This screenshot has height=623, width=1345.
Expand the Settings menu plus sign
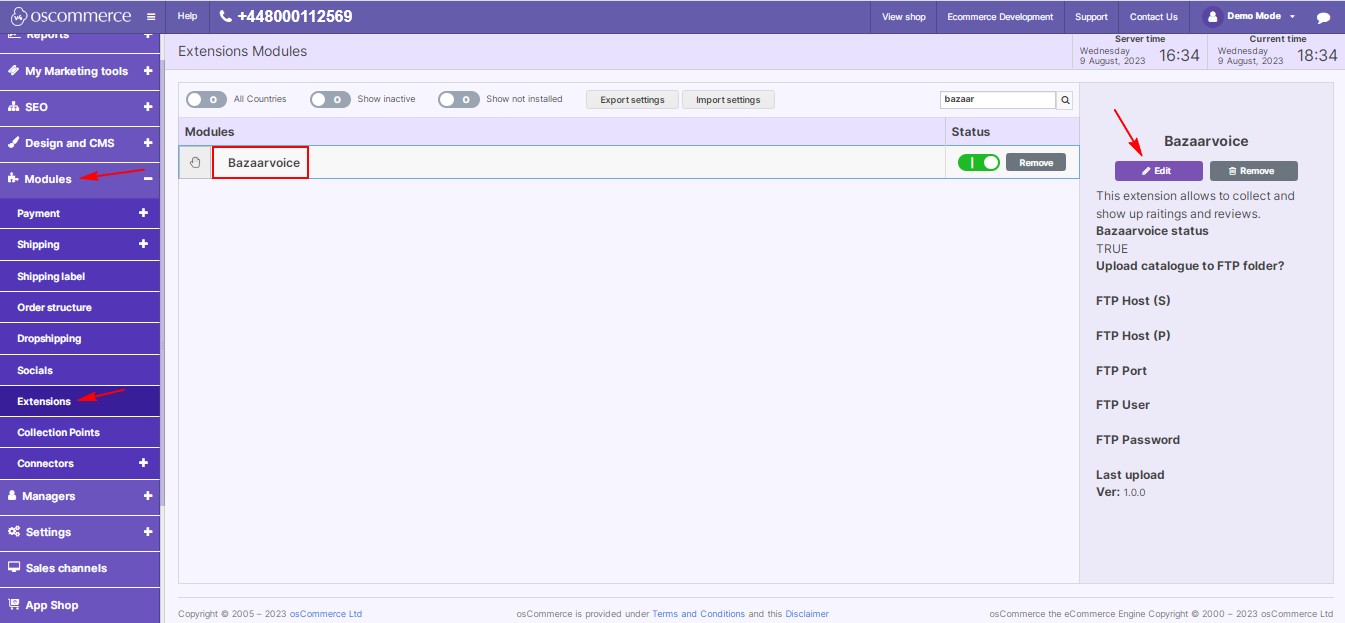click(148, 532)
